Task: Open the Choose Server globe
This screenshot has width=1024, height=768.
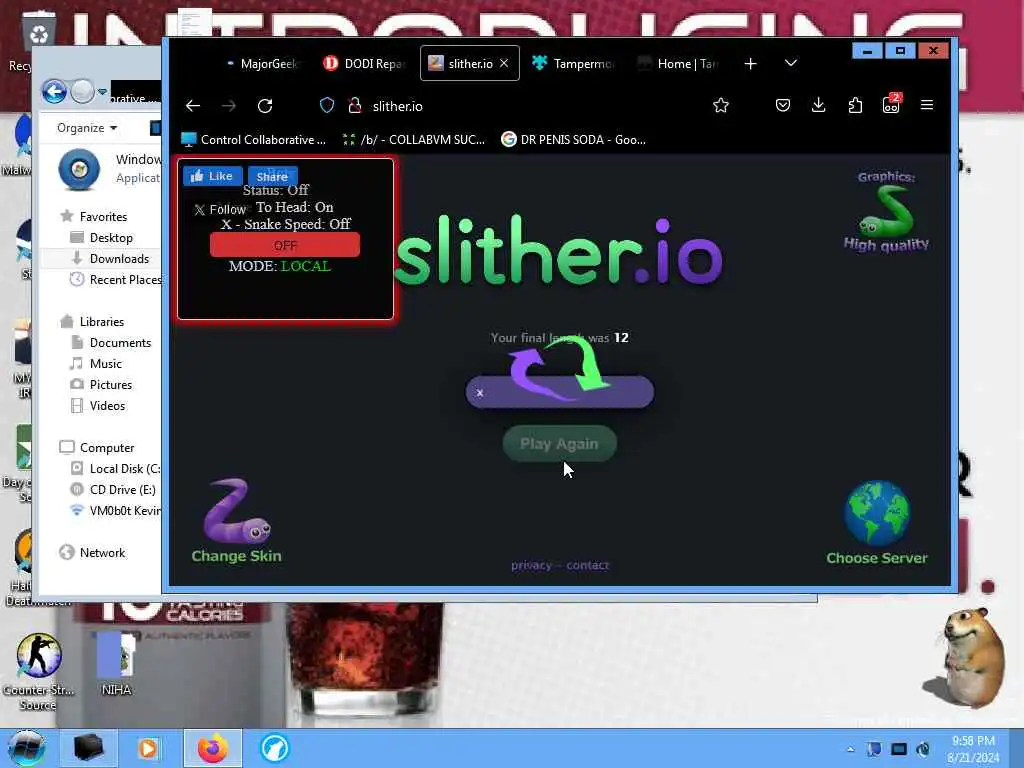Action: click(x=876, y=522)
